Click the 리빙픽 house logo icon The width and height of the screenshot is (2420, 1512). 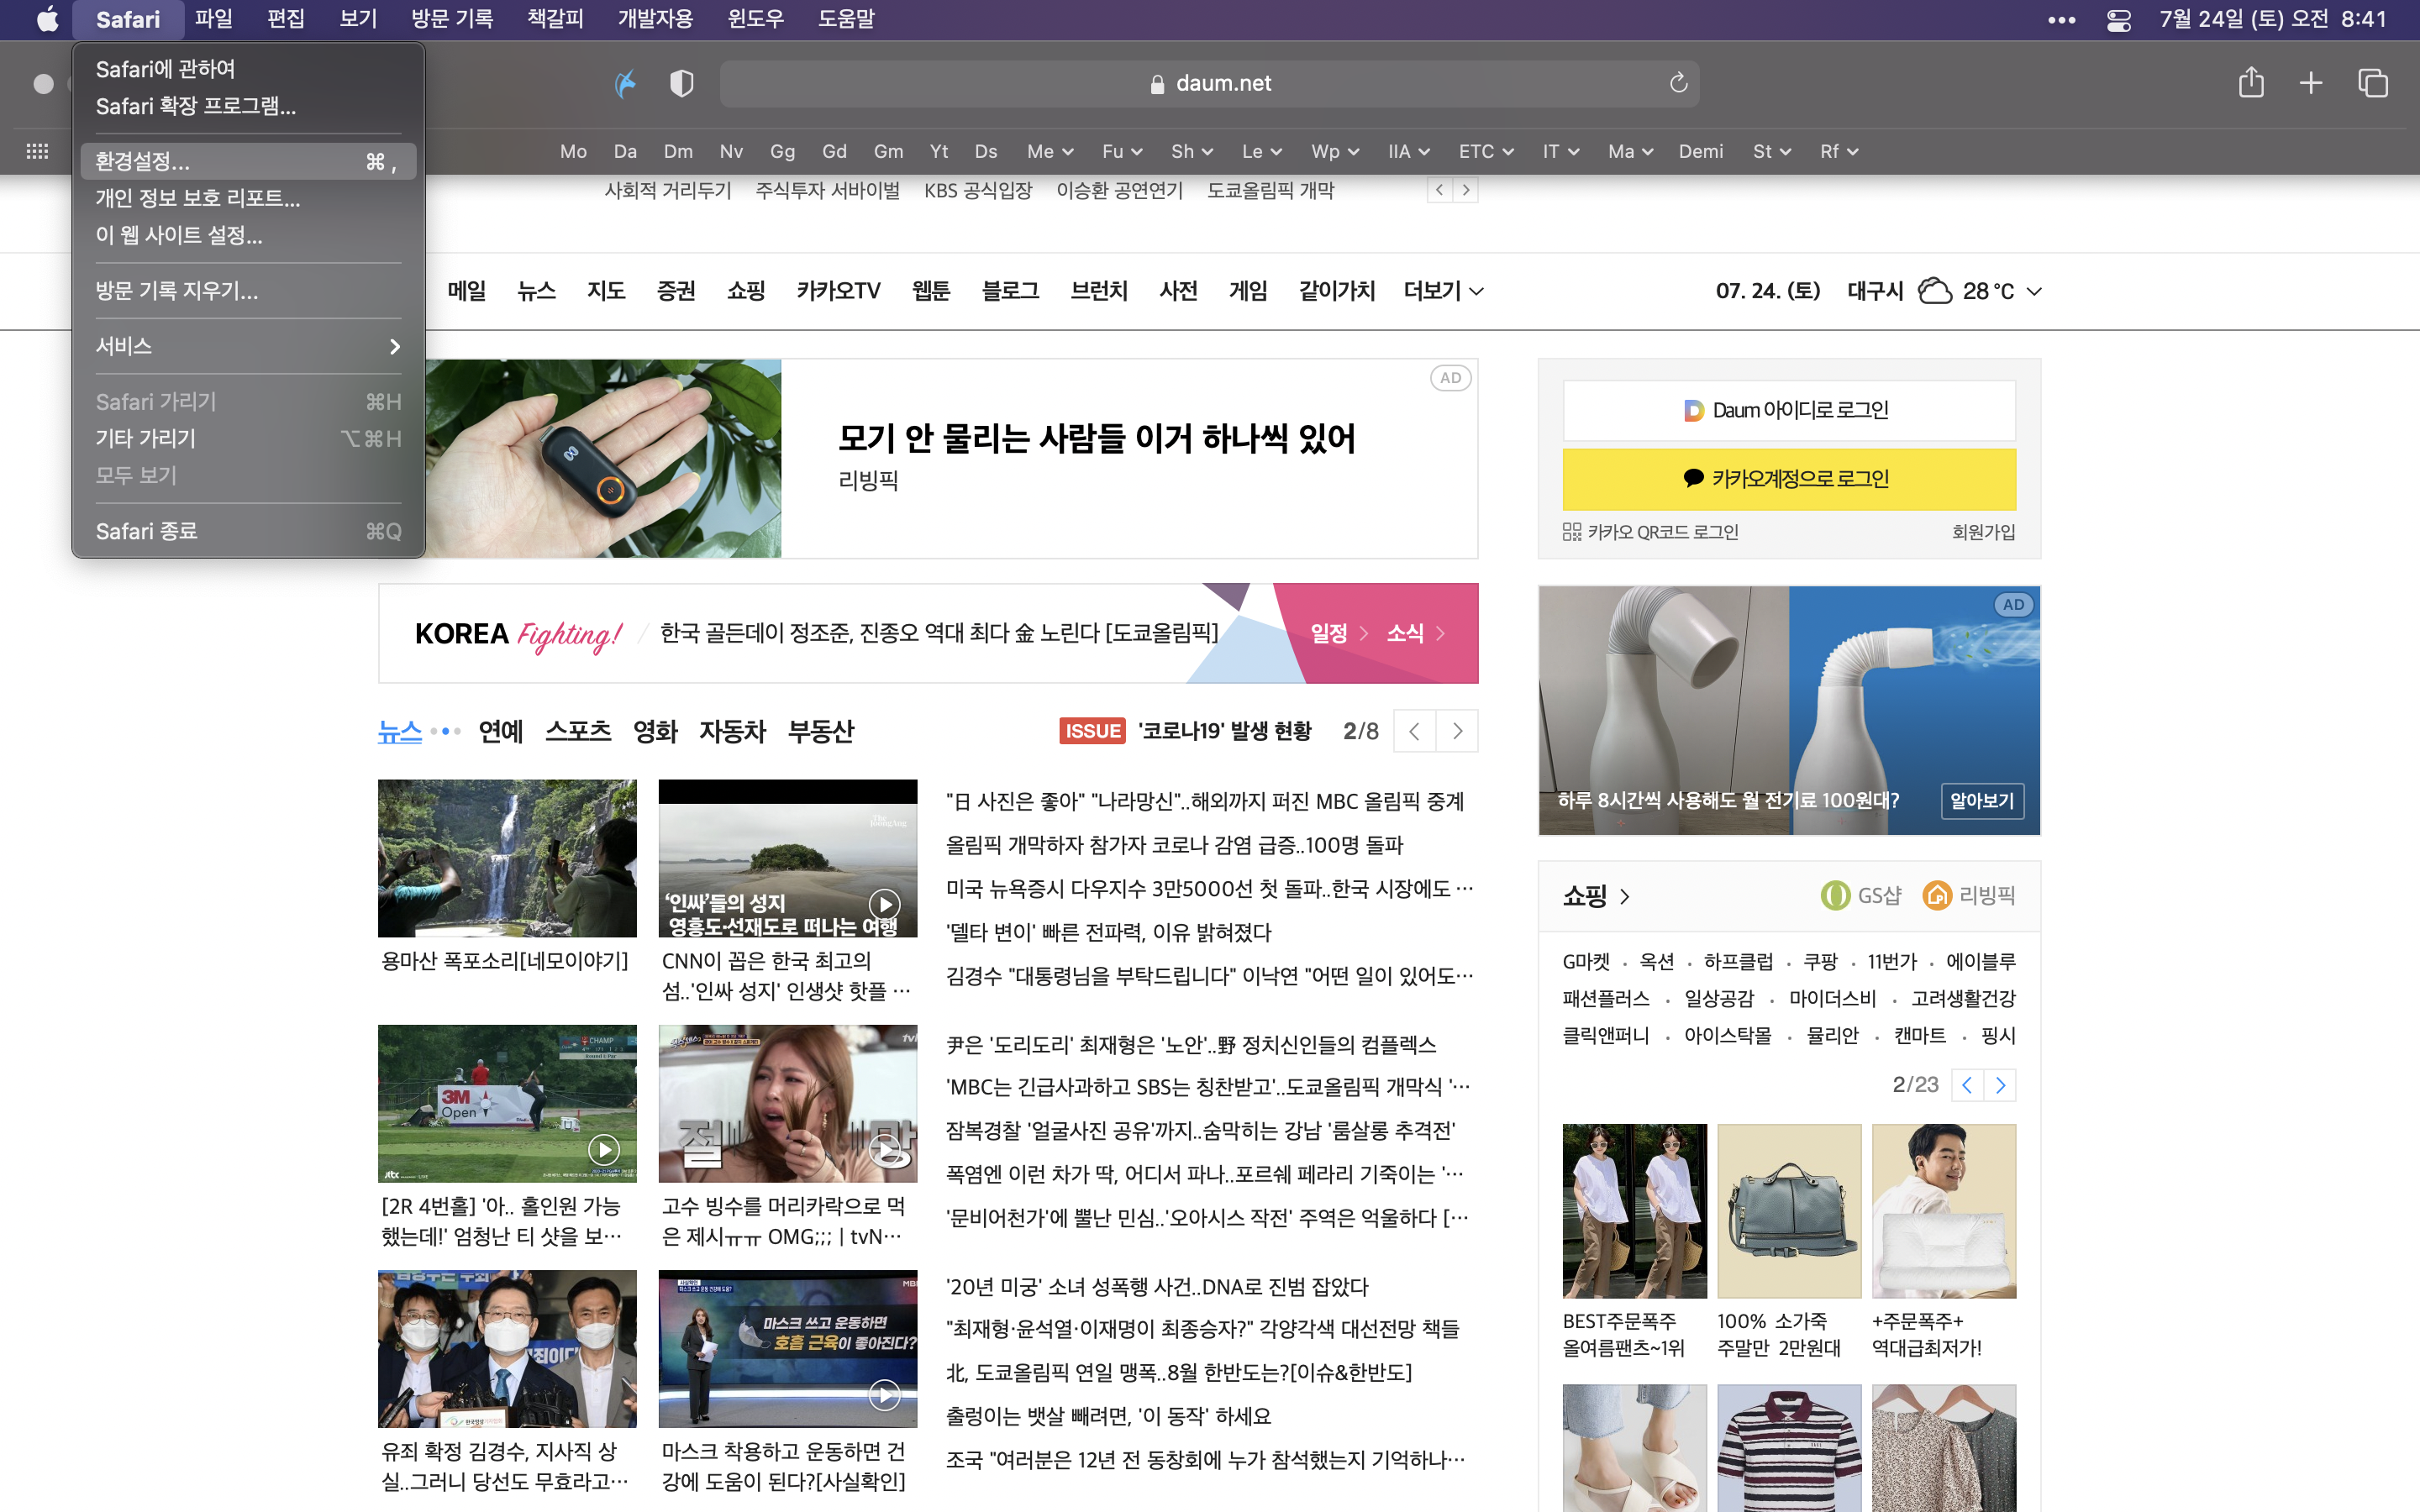(x=1937, y=895)
